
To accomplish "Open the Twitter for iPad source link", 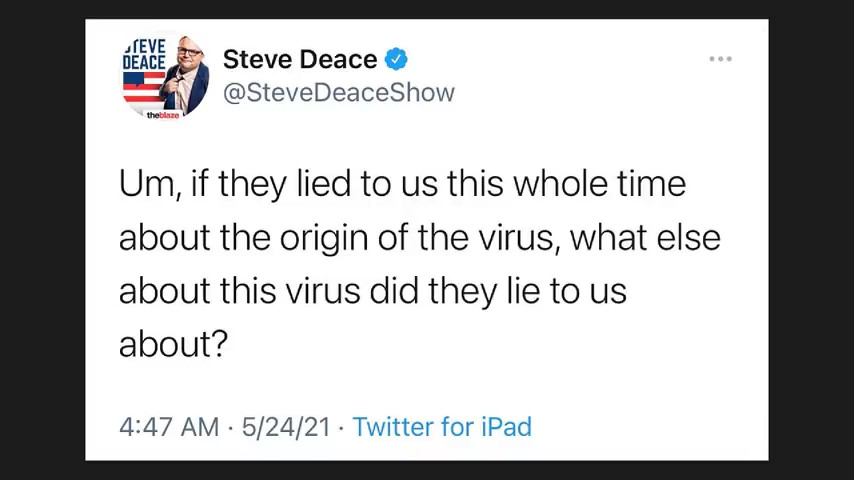I will click(x=442, y=427).
